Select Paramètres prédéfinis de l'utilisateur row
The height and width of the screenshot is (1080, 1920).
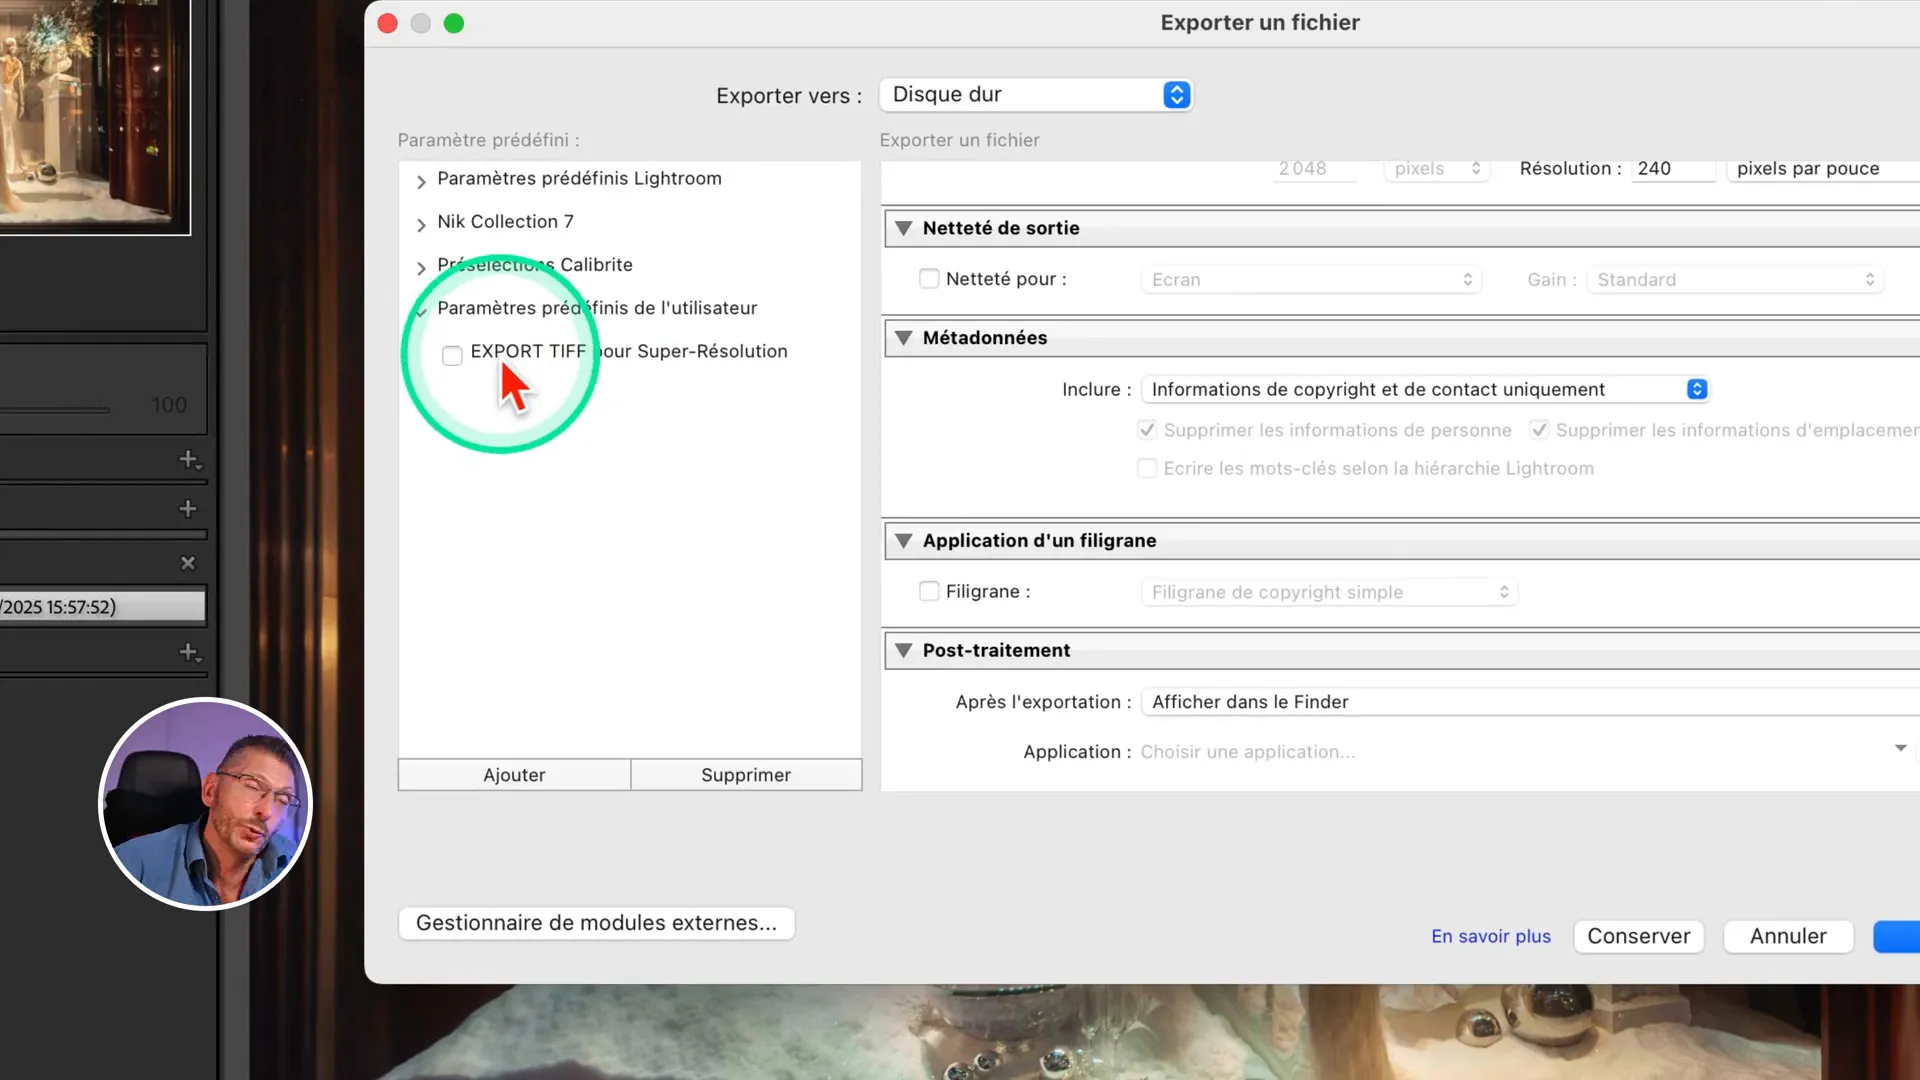point(597,308)
